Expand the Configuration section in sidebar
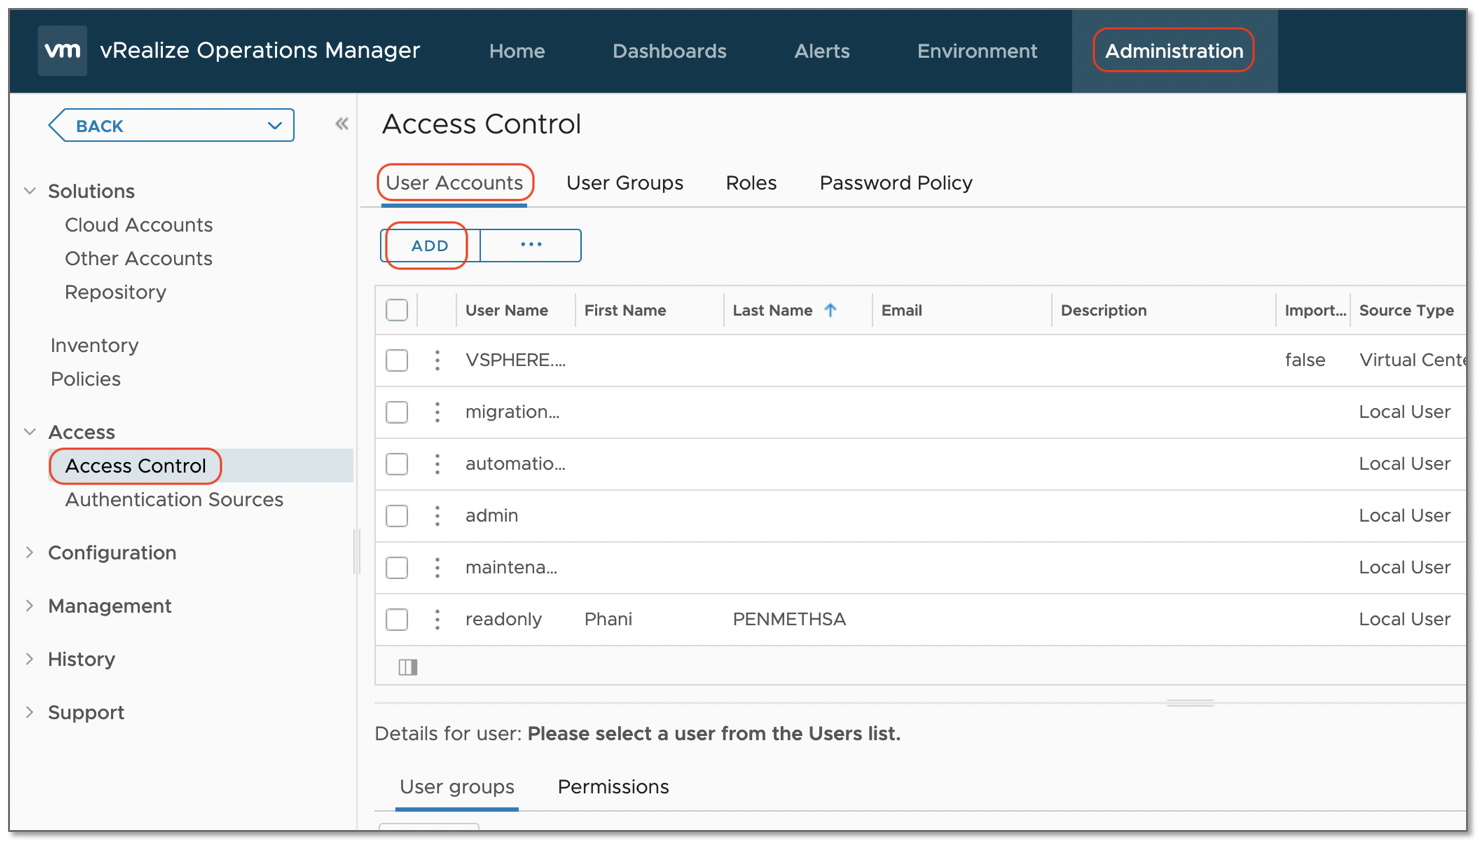Viewport: 1480px width, 844px height. [30, 553]
